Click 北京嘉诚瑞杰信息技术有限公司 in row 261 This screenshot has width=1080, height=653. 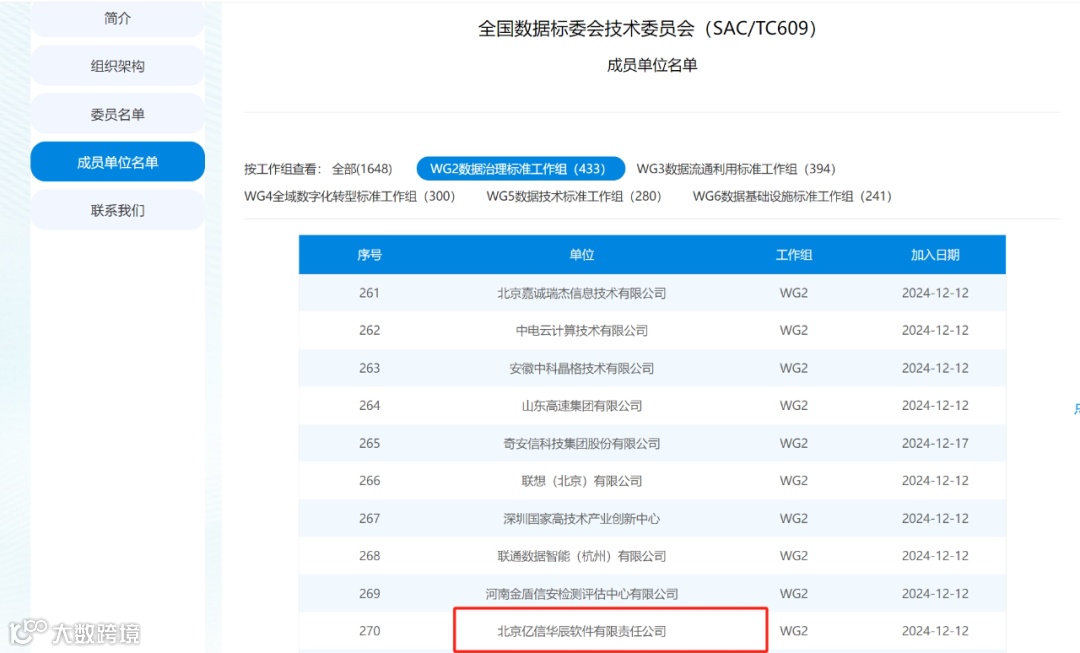point(581,293)
